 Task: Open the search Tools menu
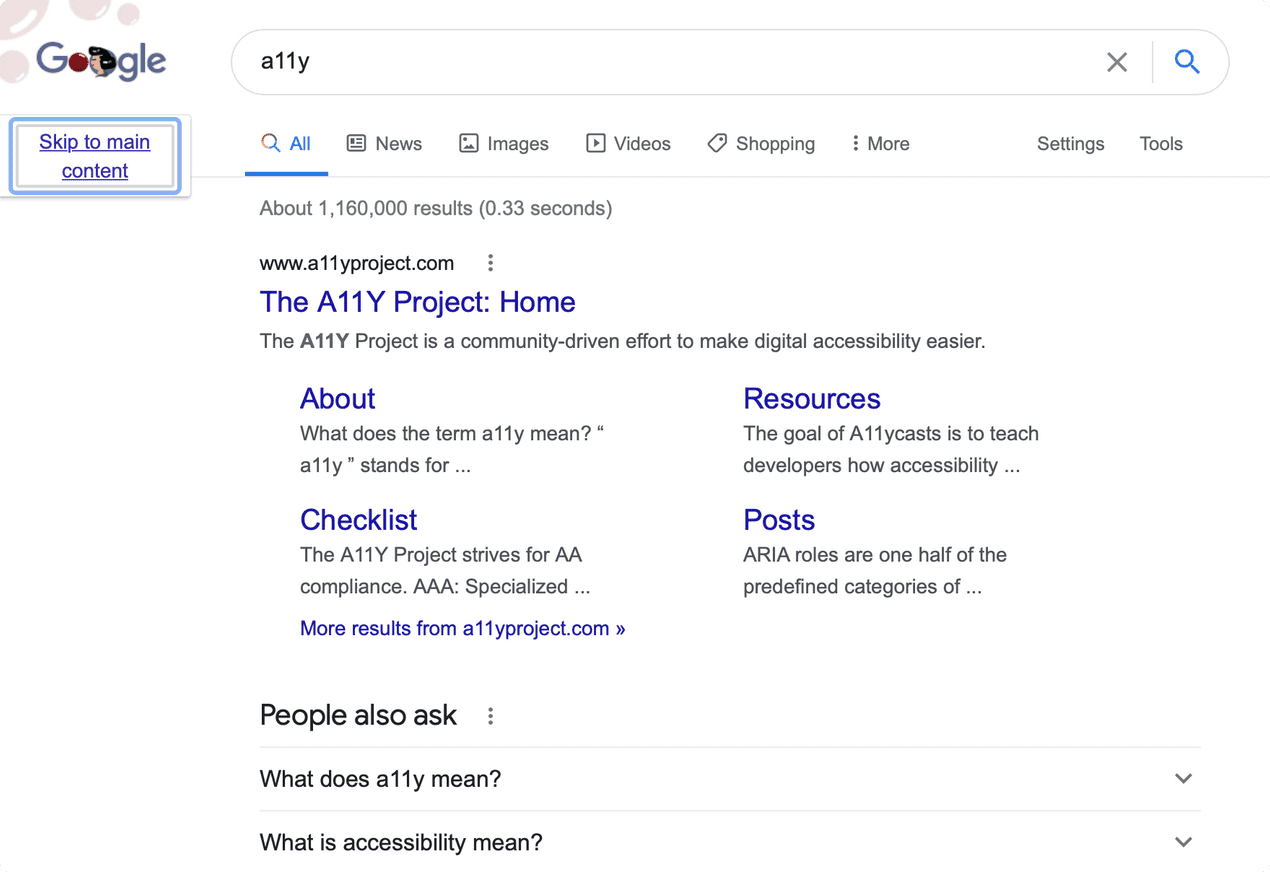pyautogui.click(x=1161, y=144)
